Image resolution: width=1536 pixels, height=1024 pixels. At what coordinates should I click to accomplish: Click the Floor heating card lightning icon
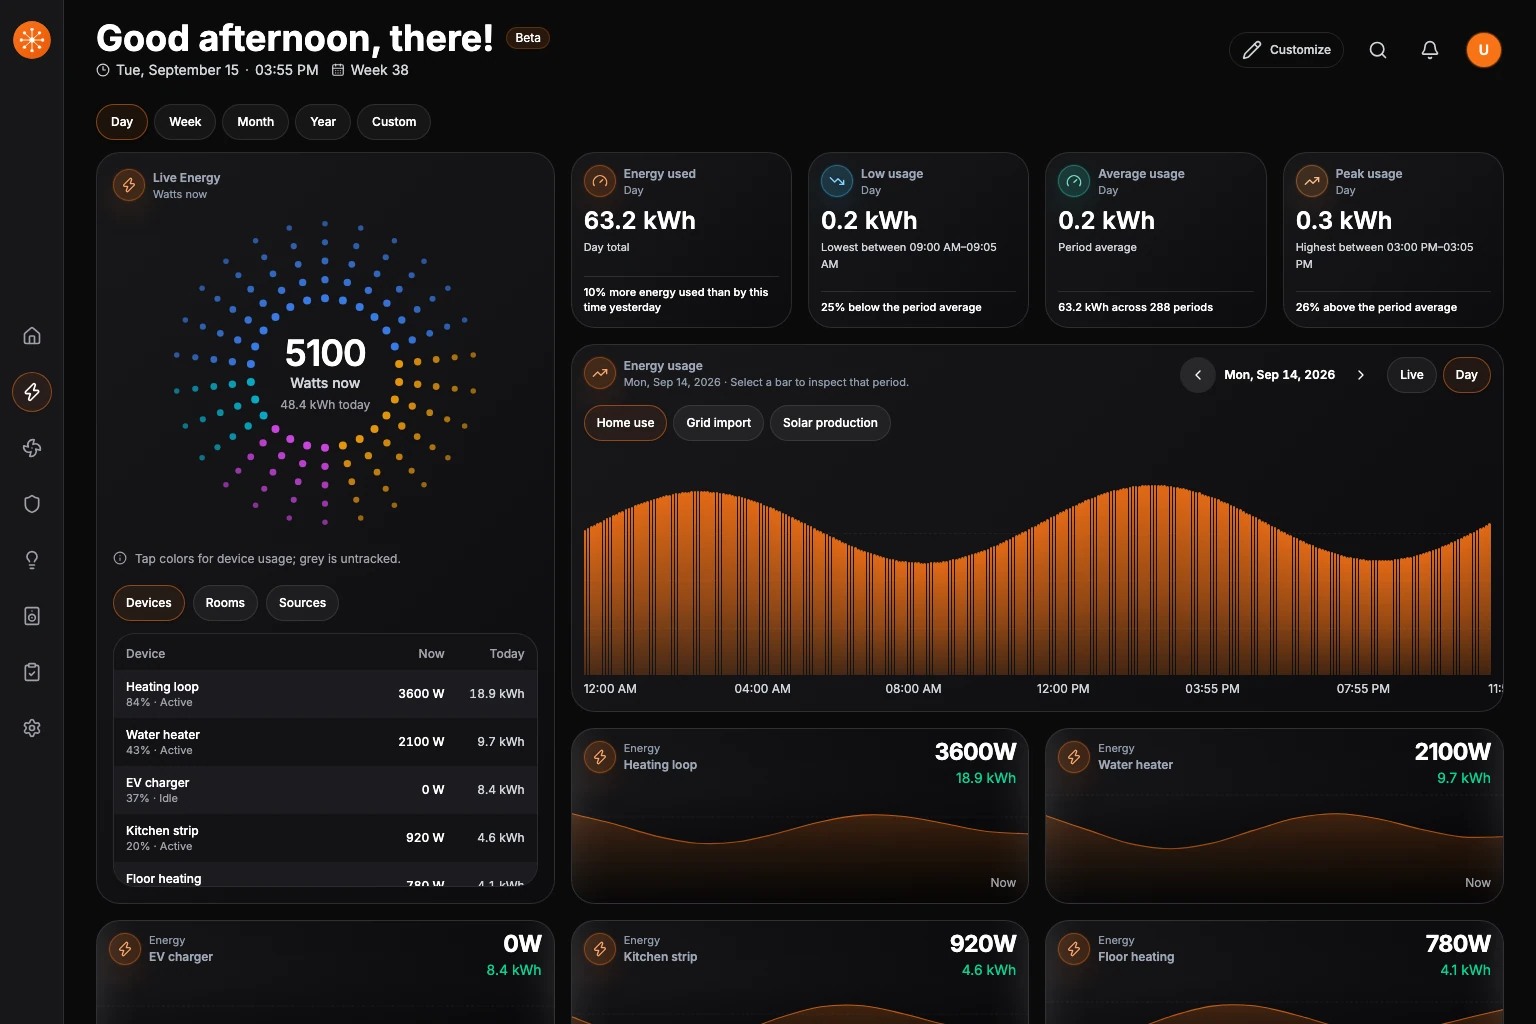1074,949
